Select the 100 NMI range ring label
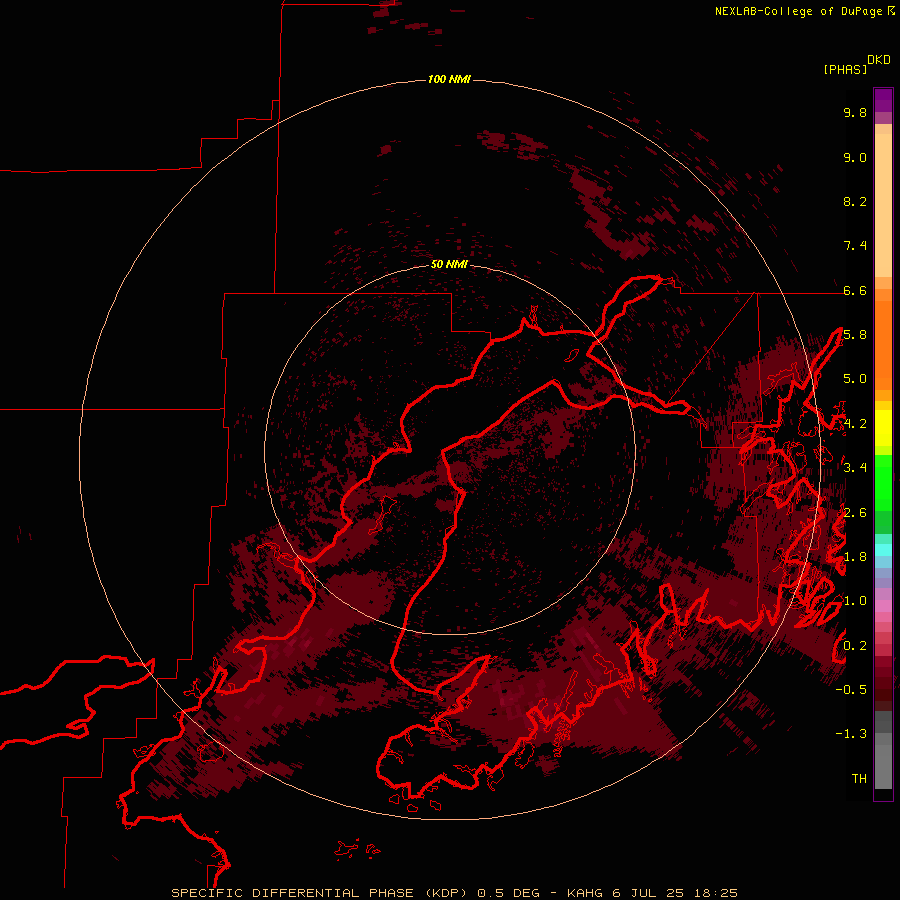The width and height of the screenshot is (900, 900). (x=449, y=79)
